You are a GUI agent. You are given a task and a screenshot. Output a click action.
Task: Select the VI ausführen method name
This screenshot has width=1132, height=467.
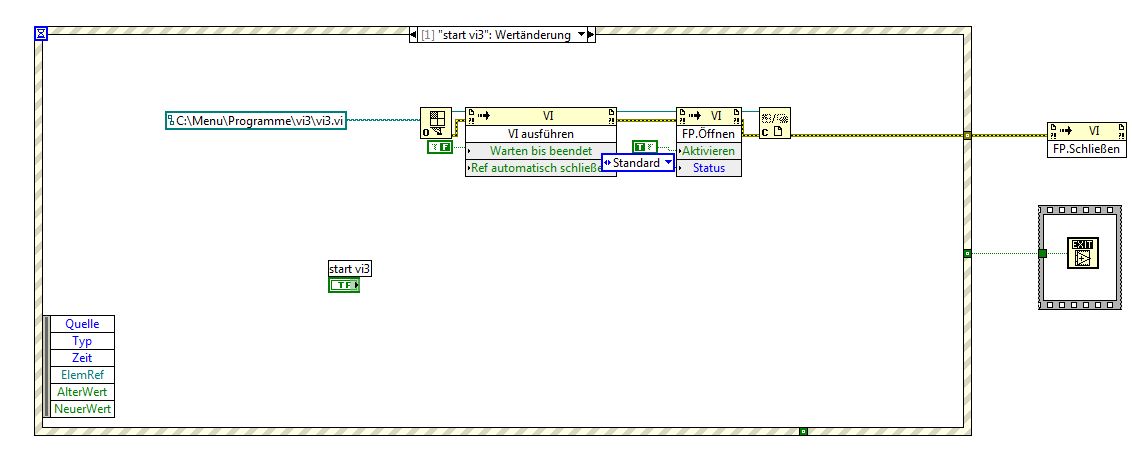pos(541,134)
